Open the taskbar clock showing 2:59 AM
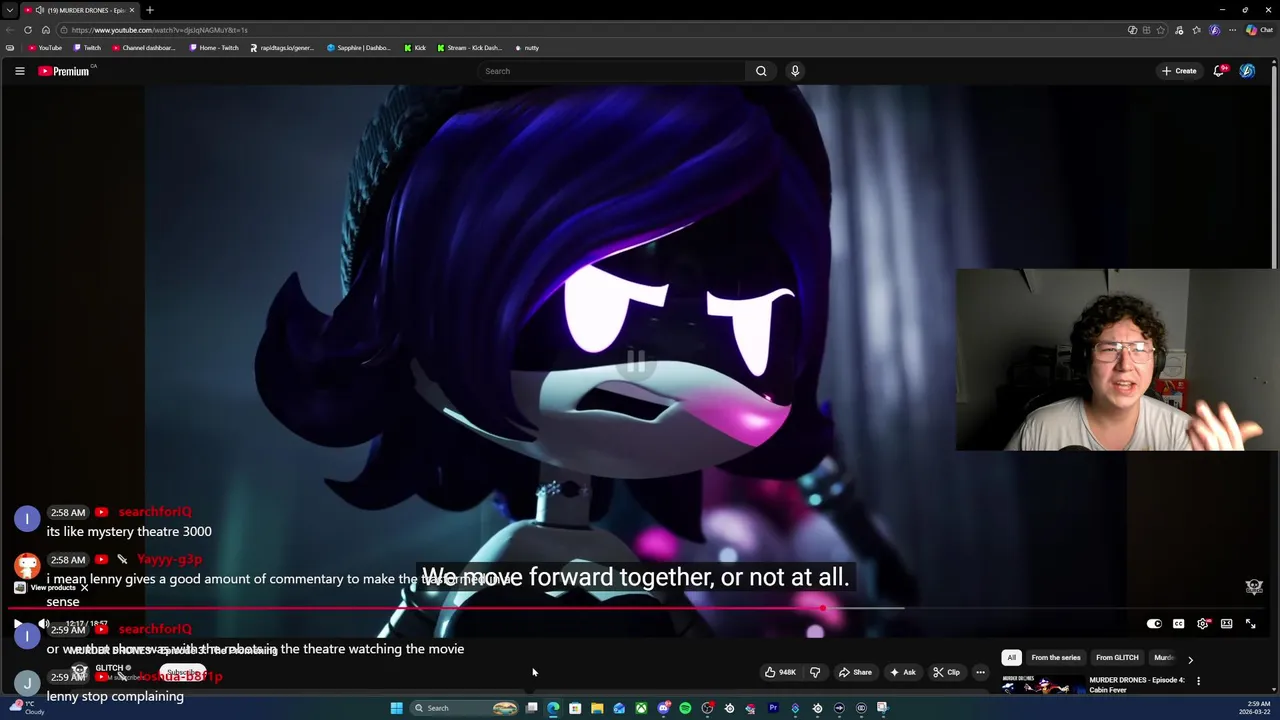The image size is (1280, 720). pyautogui.click(x=1256, y=708)
